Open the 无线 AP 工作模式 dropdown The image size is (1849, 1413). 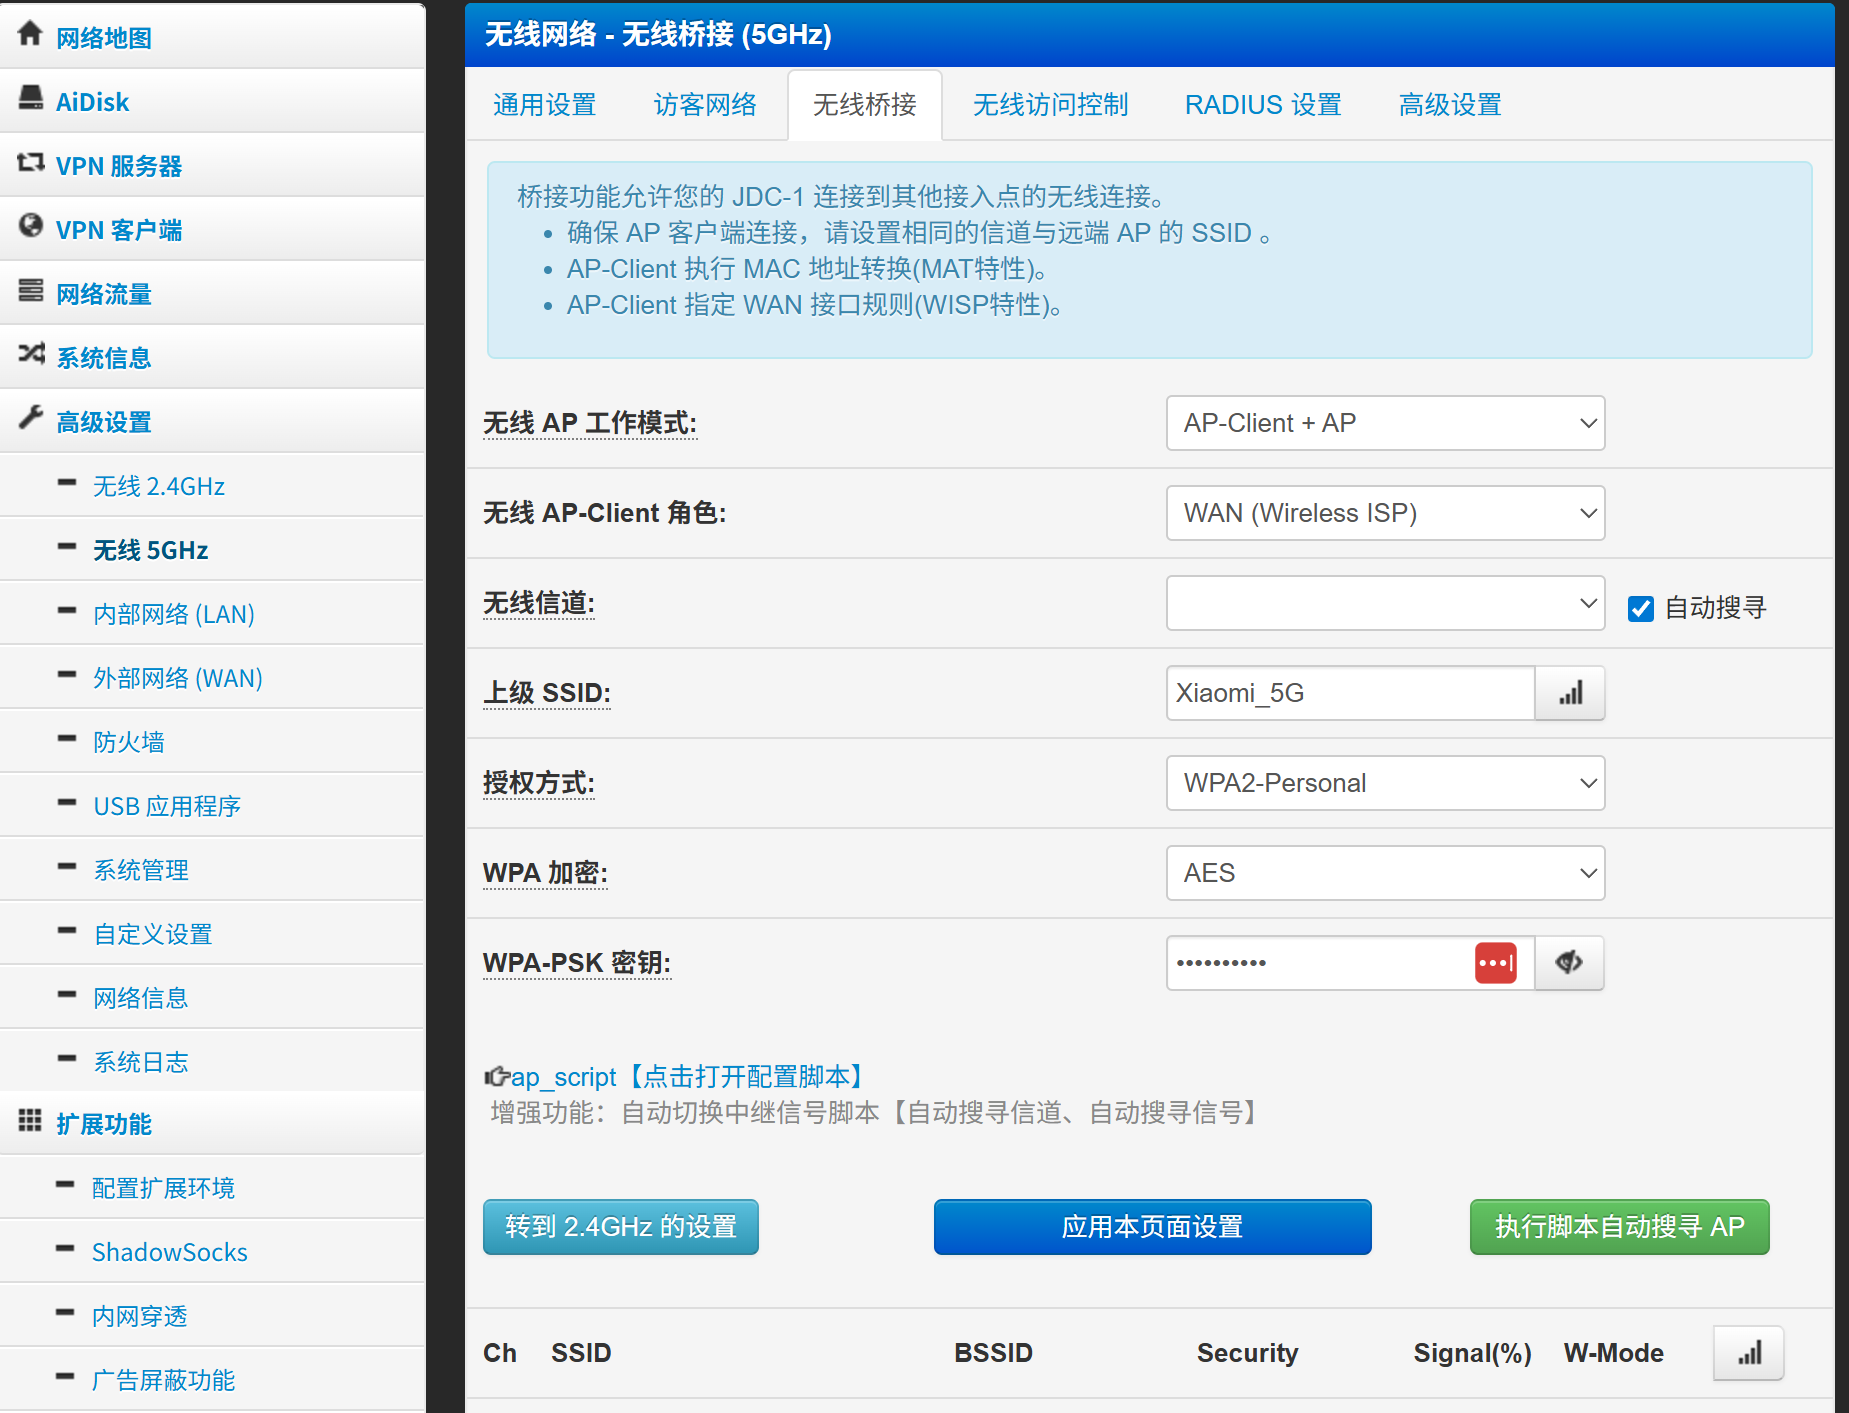point(1385,423)
